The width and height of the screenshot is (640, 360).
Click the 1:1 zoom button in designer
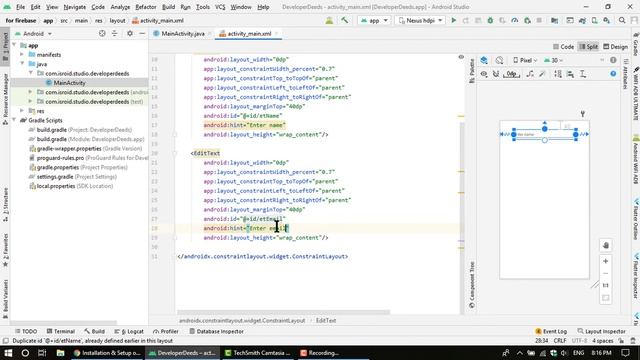[x=606, y=285]
